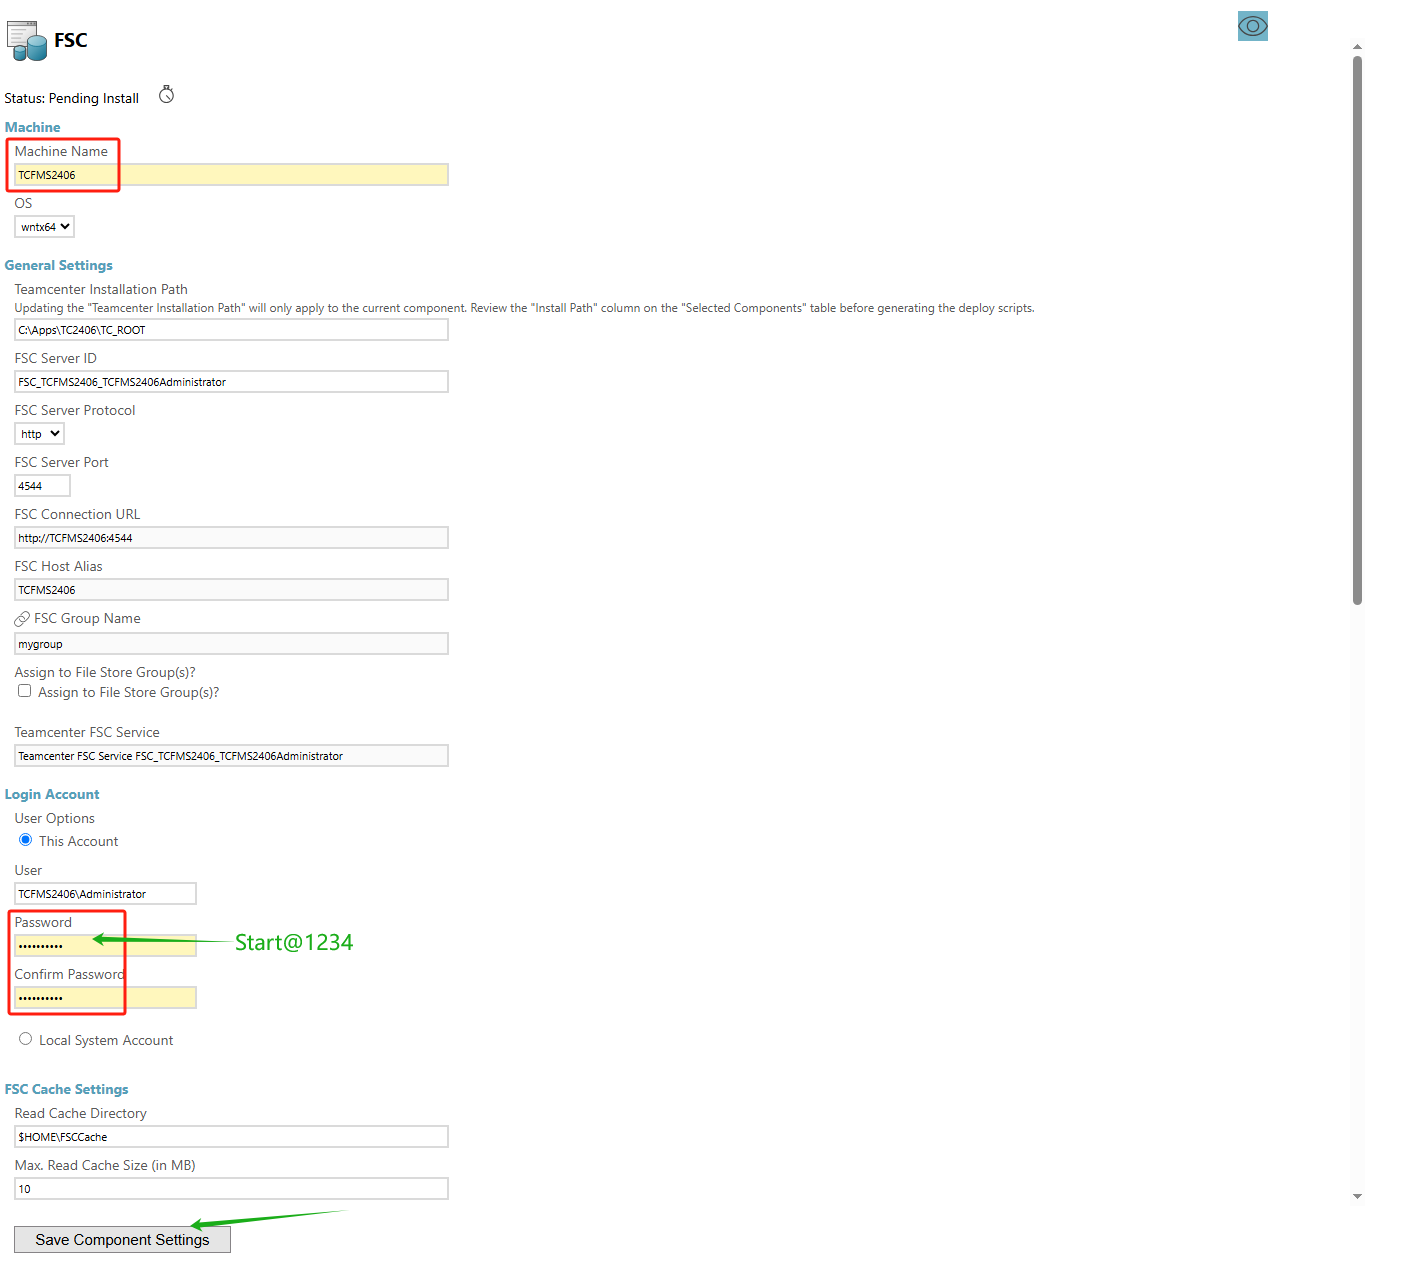
Task: Click the scrollbar down arrow
Action: tap(1357, 1196)
